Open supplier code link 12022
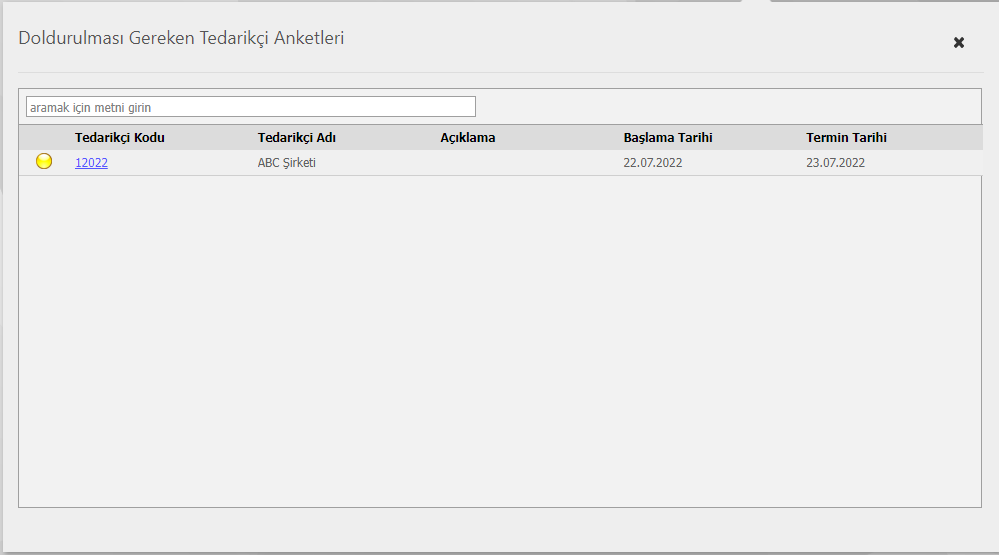 coord(91,163)
